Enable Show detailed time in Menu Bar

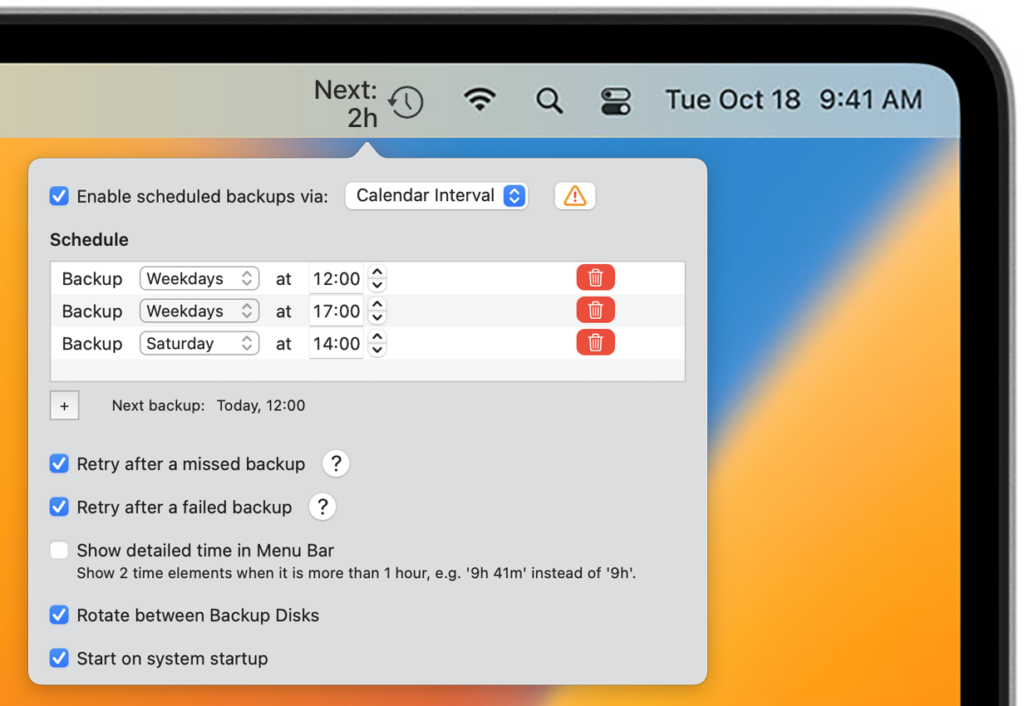click(59, 550)
